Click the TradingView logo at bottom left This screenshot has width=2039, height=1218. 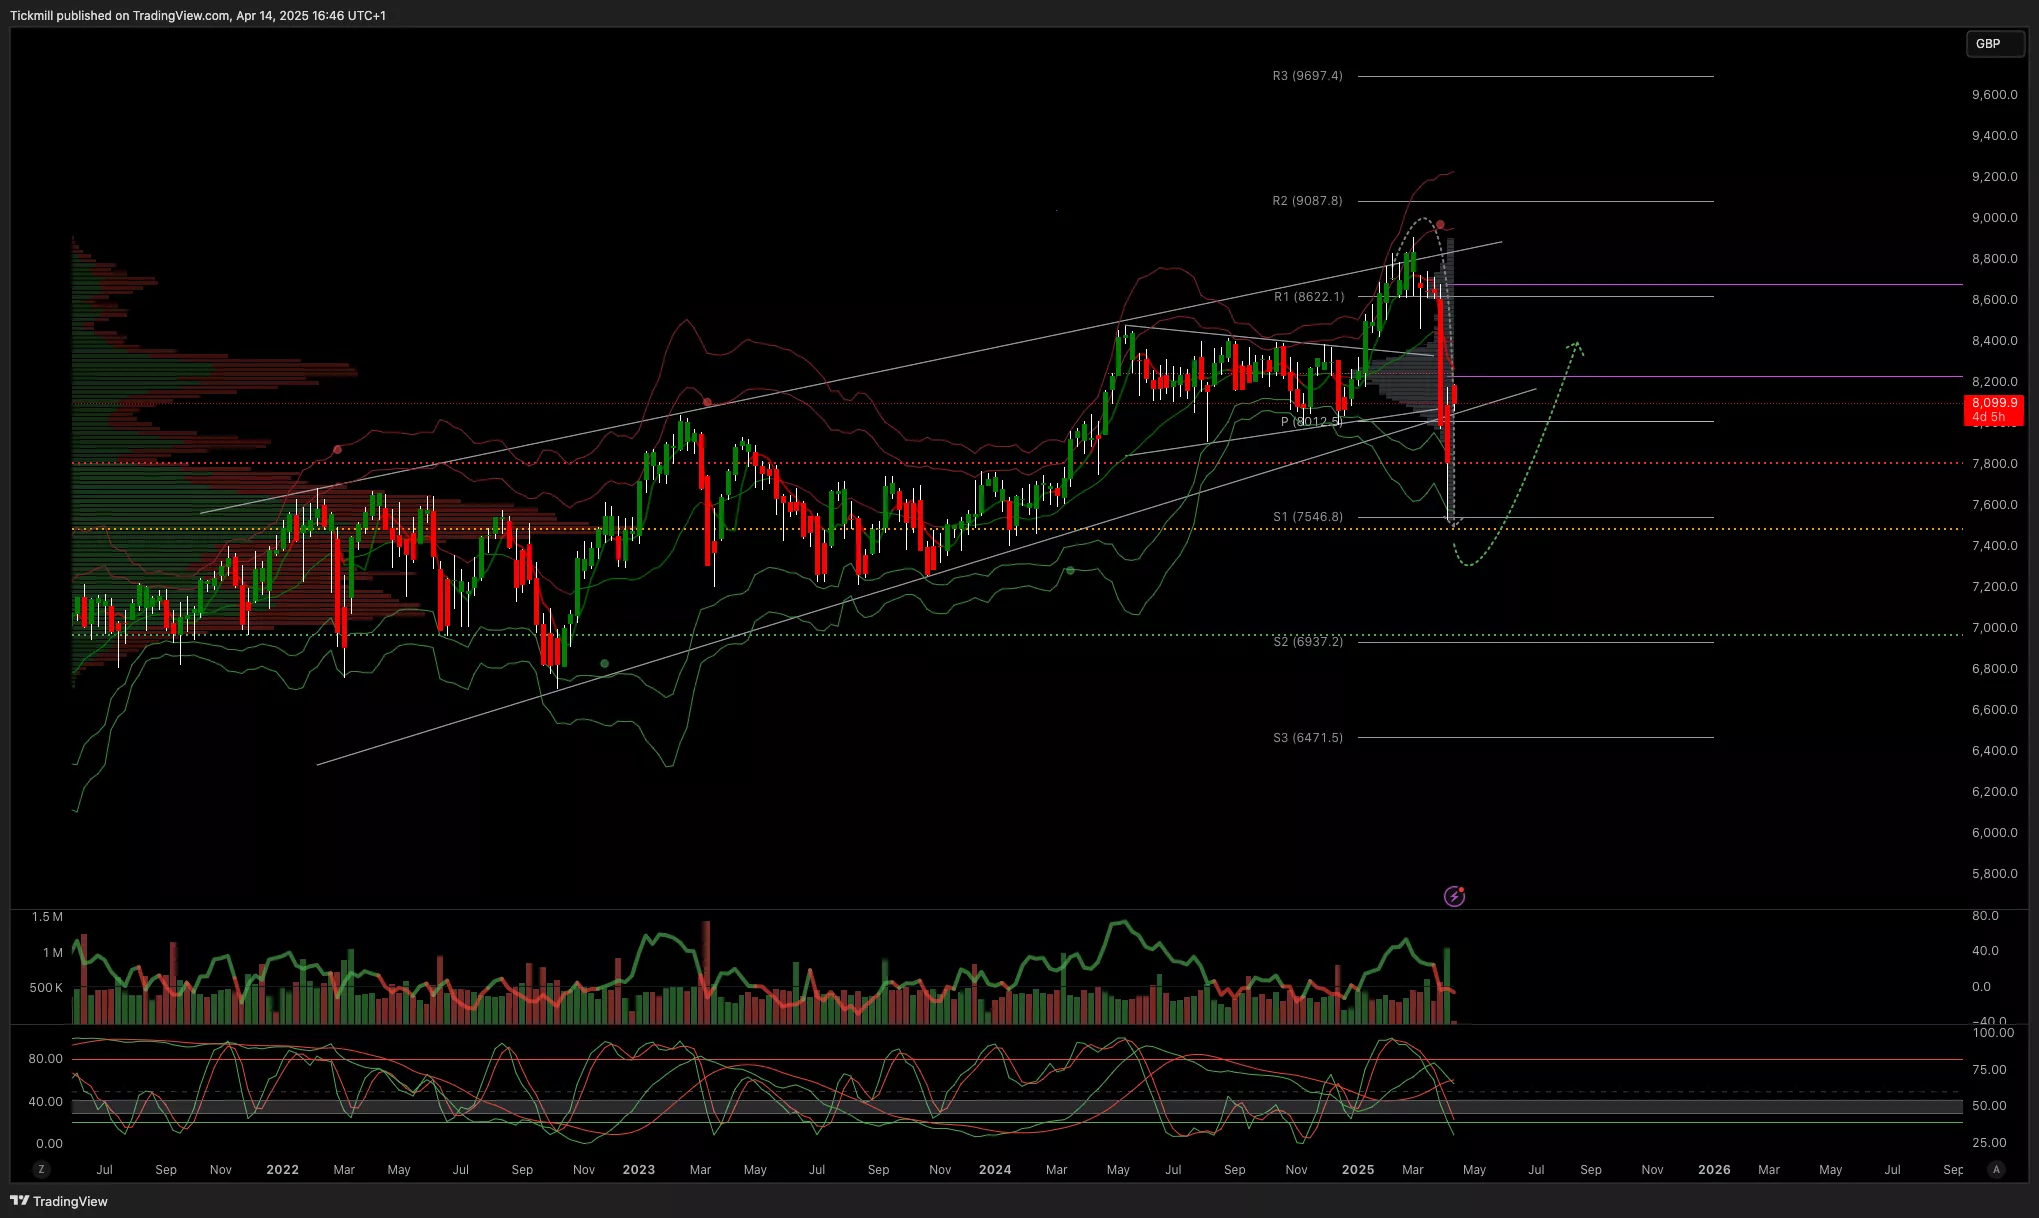(59, 1201)
